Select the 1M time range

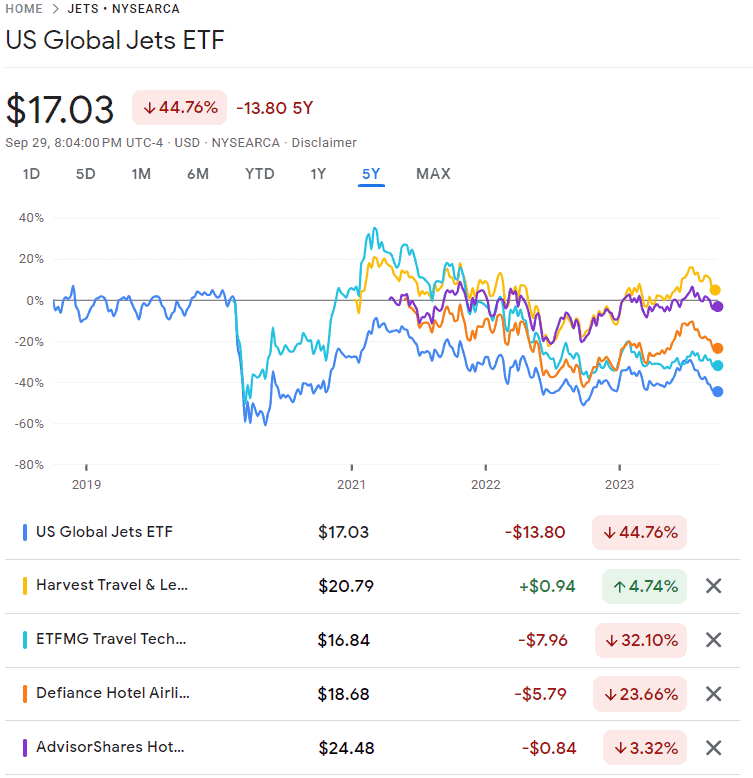tap(141, 174)
